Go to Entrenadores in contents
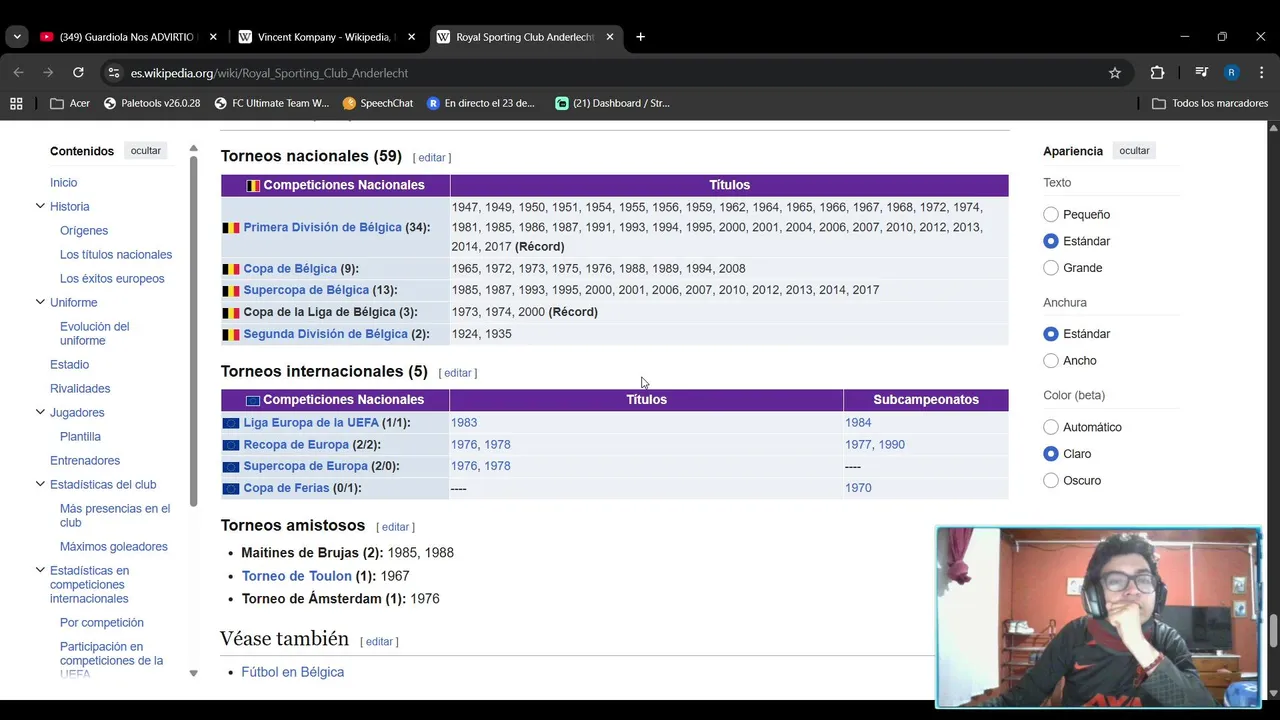This screenshot has width=1280, height=720. [85, 461]
